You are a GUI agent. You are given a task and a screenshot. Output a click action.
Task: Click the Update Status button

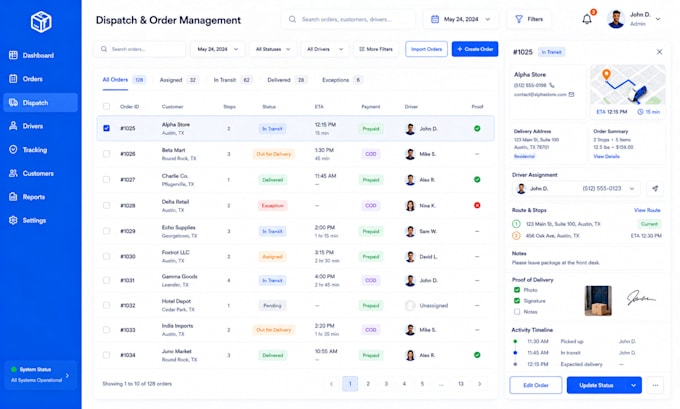tap(596, 385)
